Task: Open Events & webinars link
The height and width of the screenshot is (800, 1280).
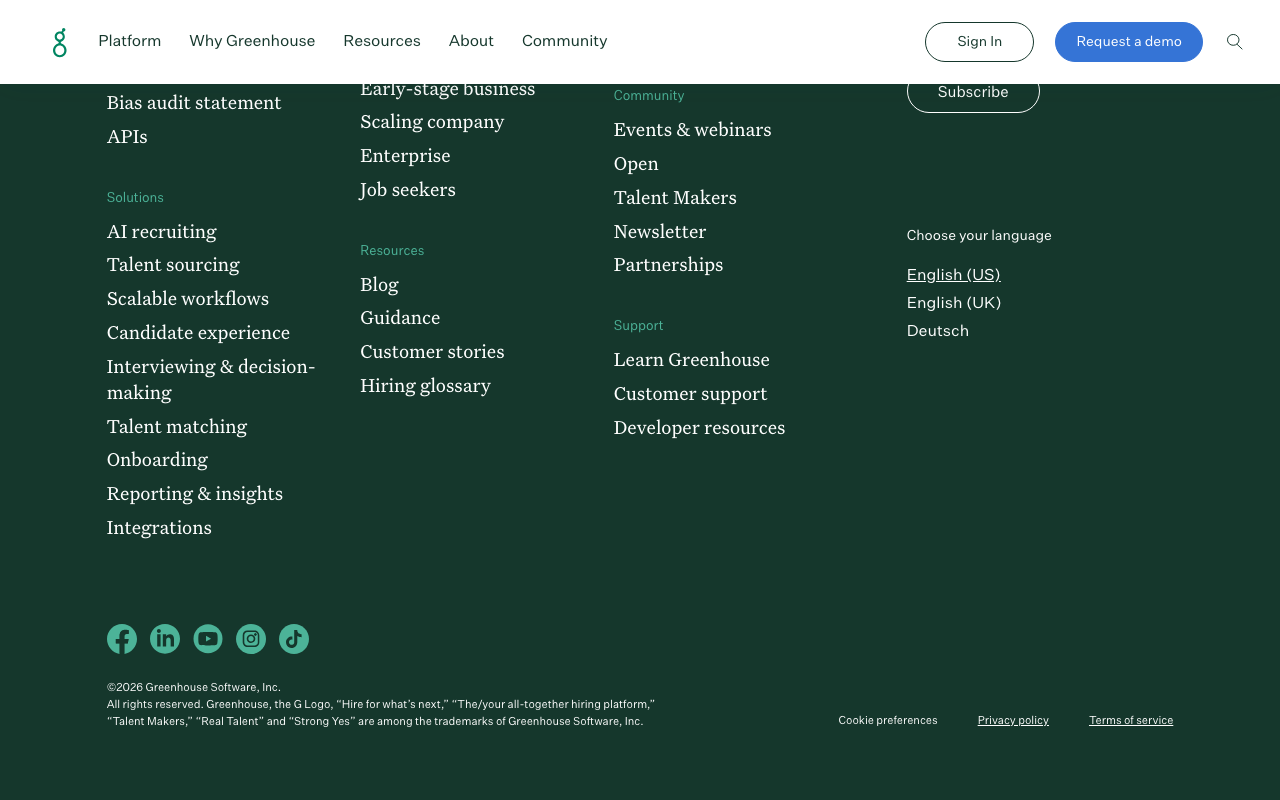Action: pyautogui.click(x=693, y=130)
